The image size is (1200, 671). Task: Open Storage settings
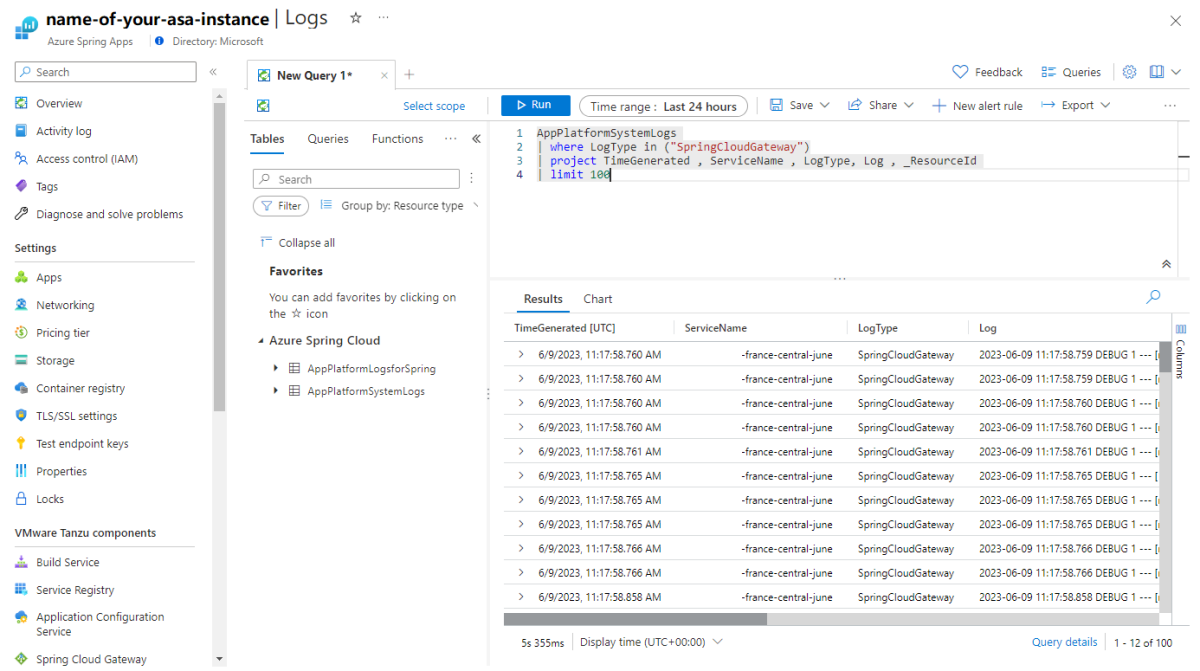pyautogui.click(x=55, y=361)
